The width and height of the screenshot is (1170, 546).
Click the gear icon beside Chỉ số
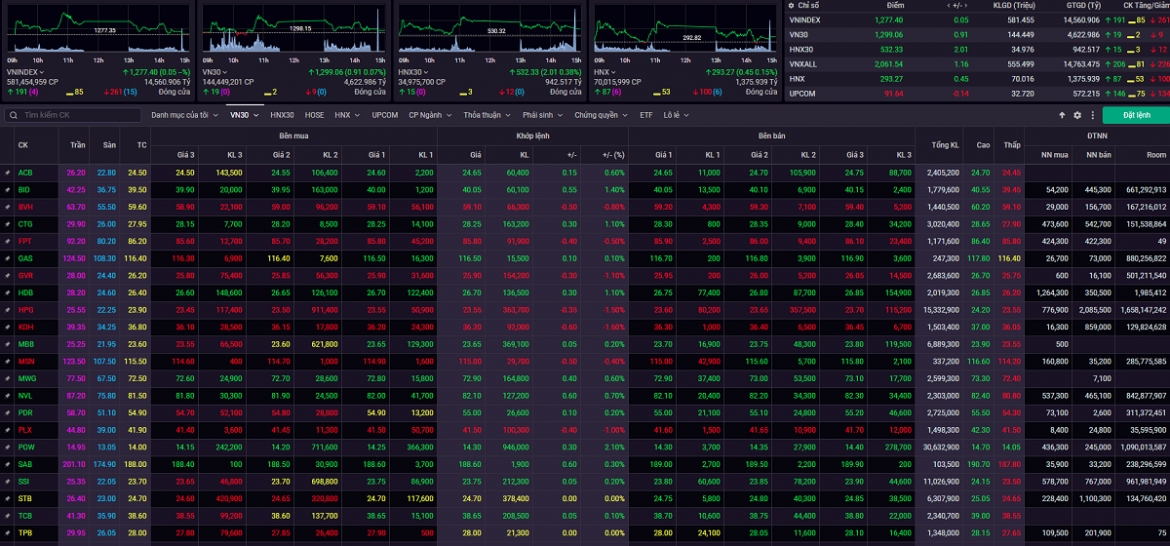[x=792, y=5]
